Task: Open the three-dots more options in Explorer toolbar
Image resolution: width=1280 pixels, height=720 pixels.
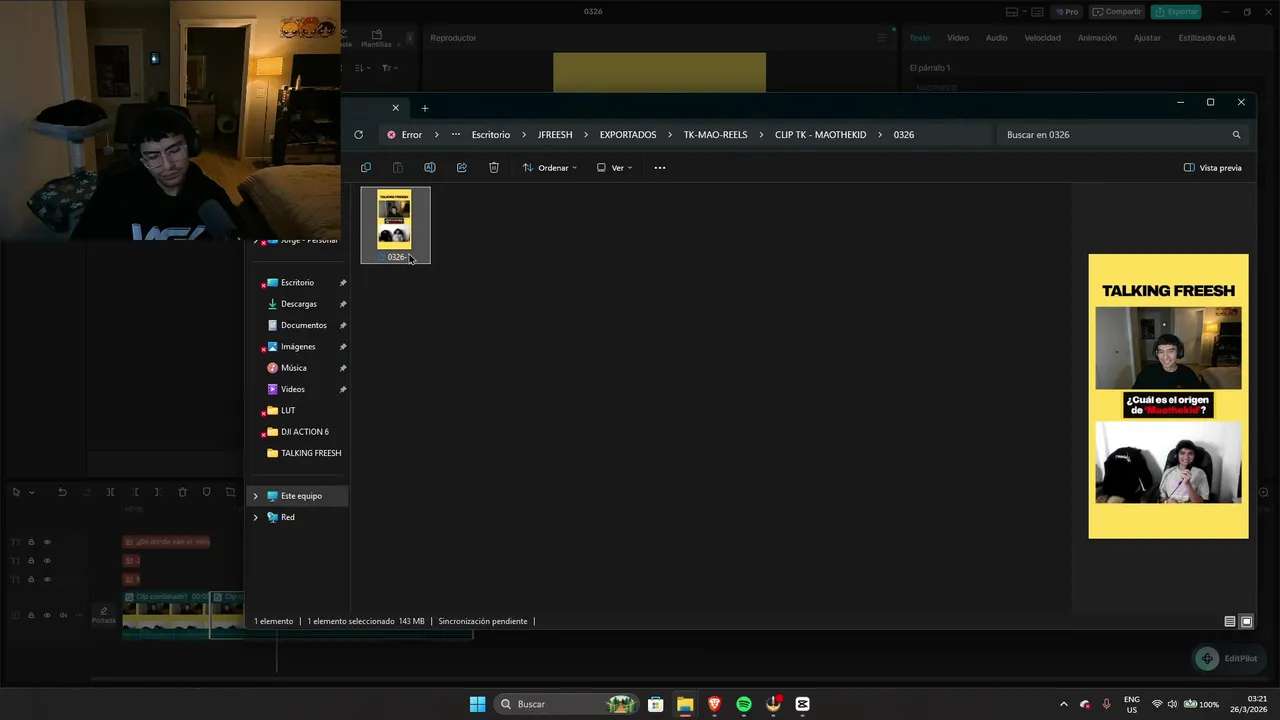Action: [660, 168]
